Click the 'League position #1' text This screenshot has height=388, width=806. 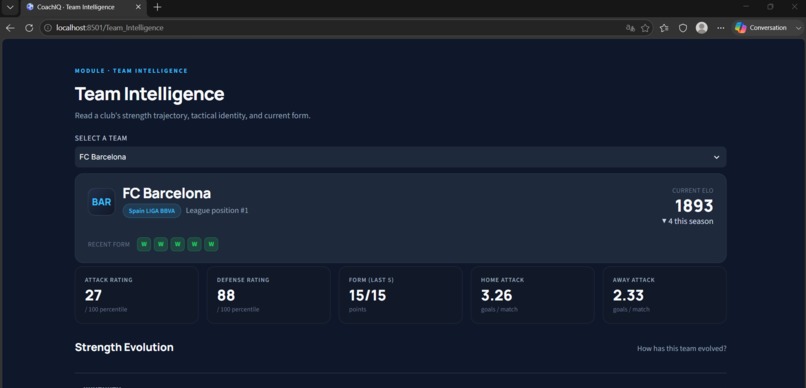217,211
